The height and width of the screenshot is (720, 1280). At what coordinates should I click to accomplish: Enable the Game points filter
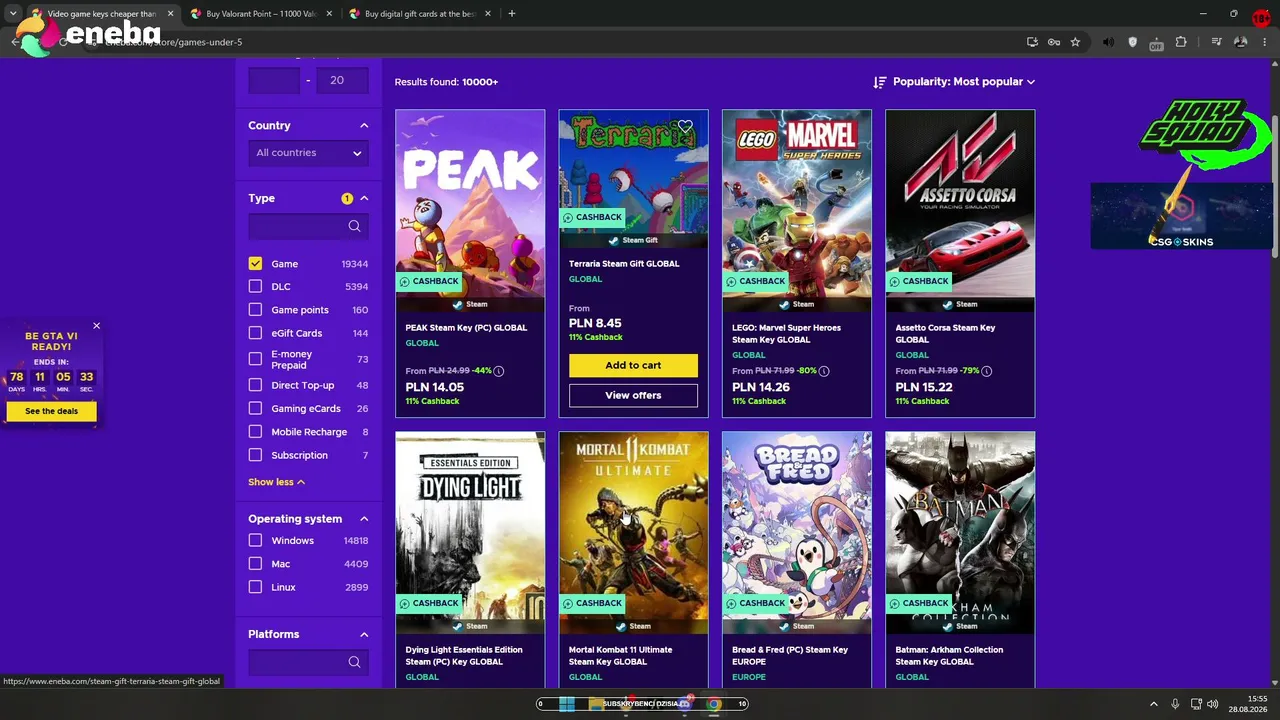point(255,310)
